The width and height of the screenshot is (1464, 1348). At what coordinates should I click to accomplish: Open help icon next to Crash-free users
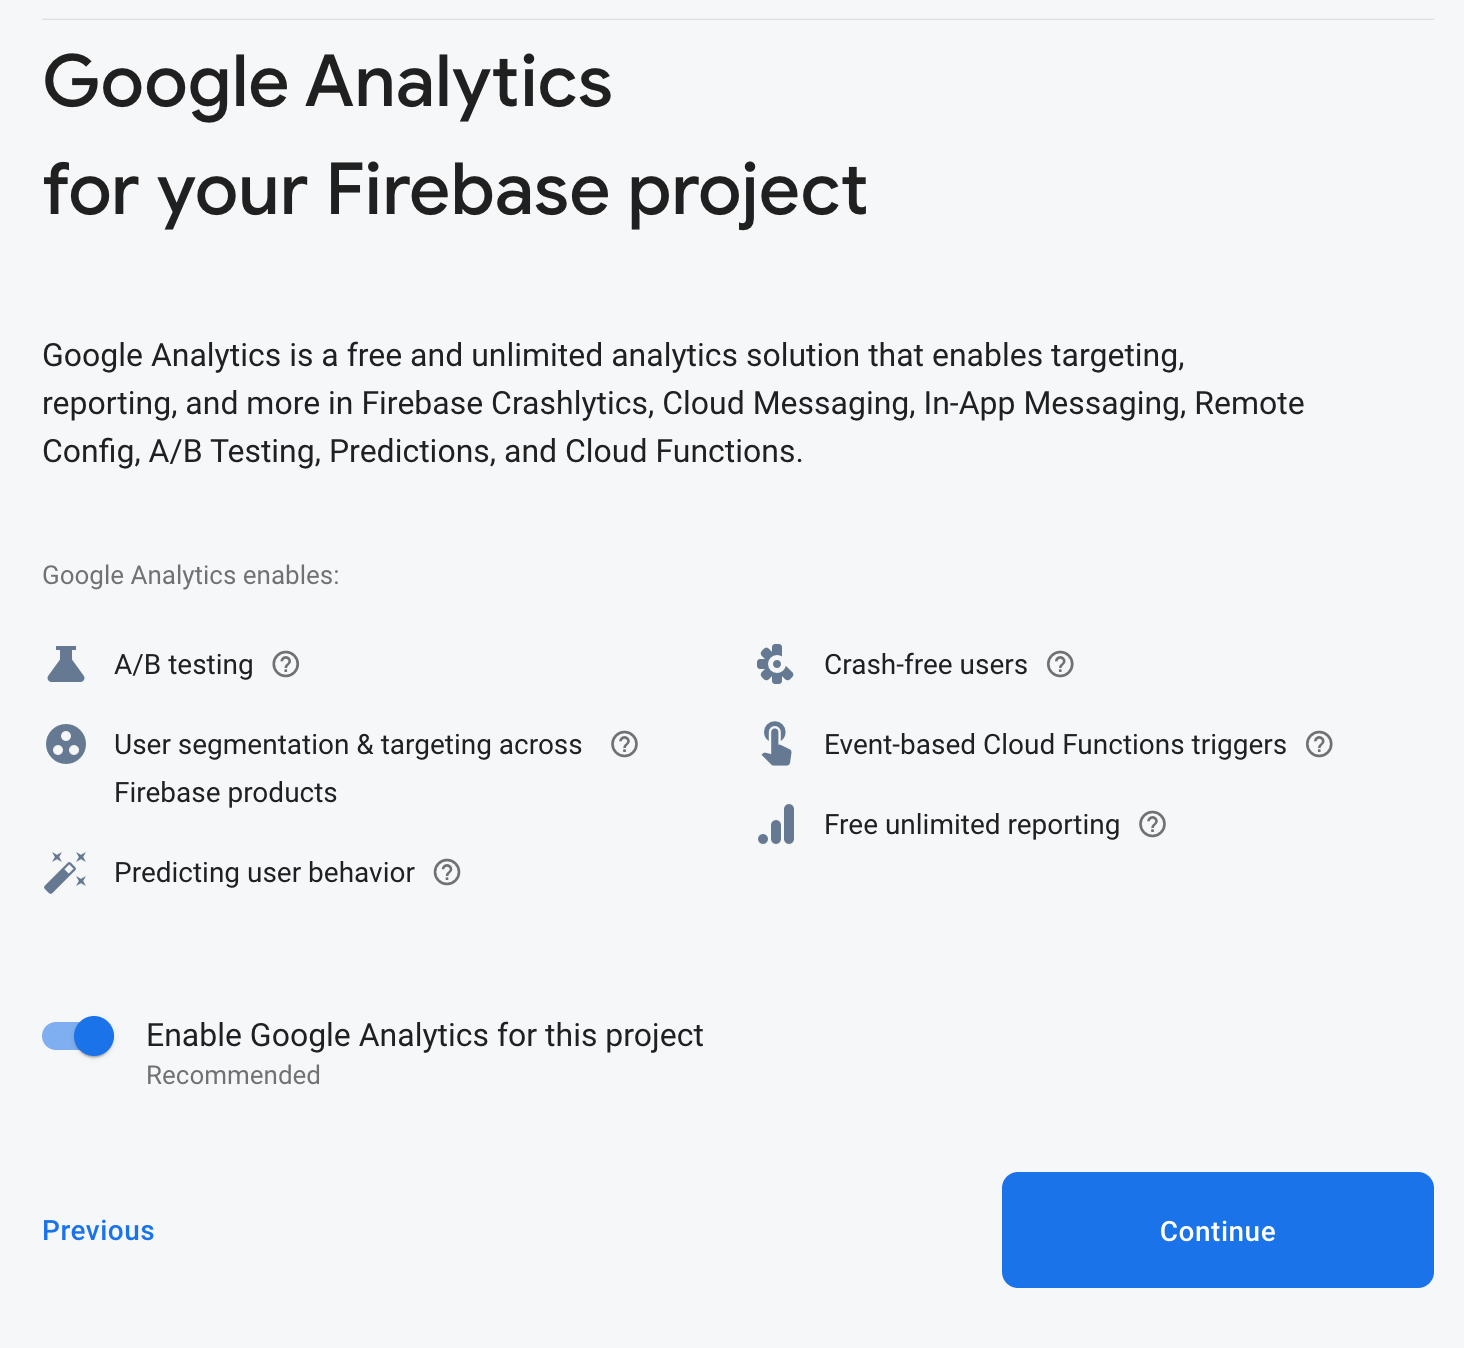click(x=1061, y=664)
